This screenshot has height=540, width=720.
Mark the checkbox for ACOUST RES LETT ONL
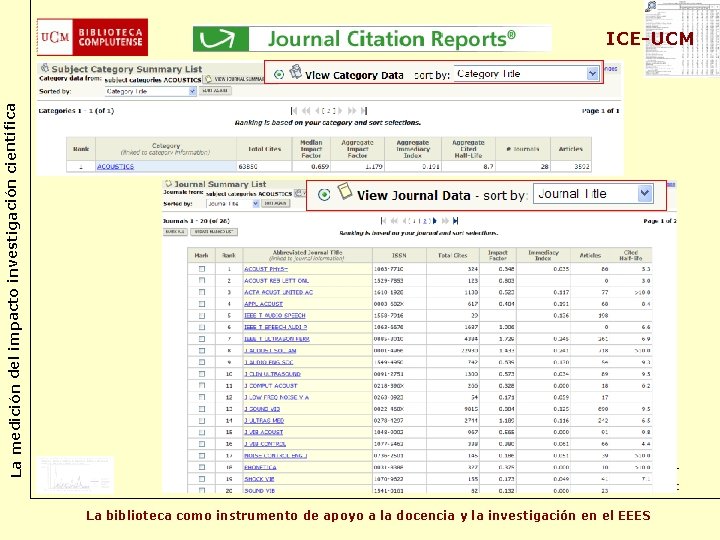click(x=202, y=280)
